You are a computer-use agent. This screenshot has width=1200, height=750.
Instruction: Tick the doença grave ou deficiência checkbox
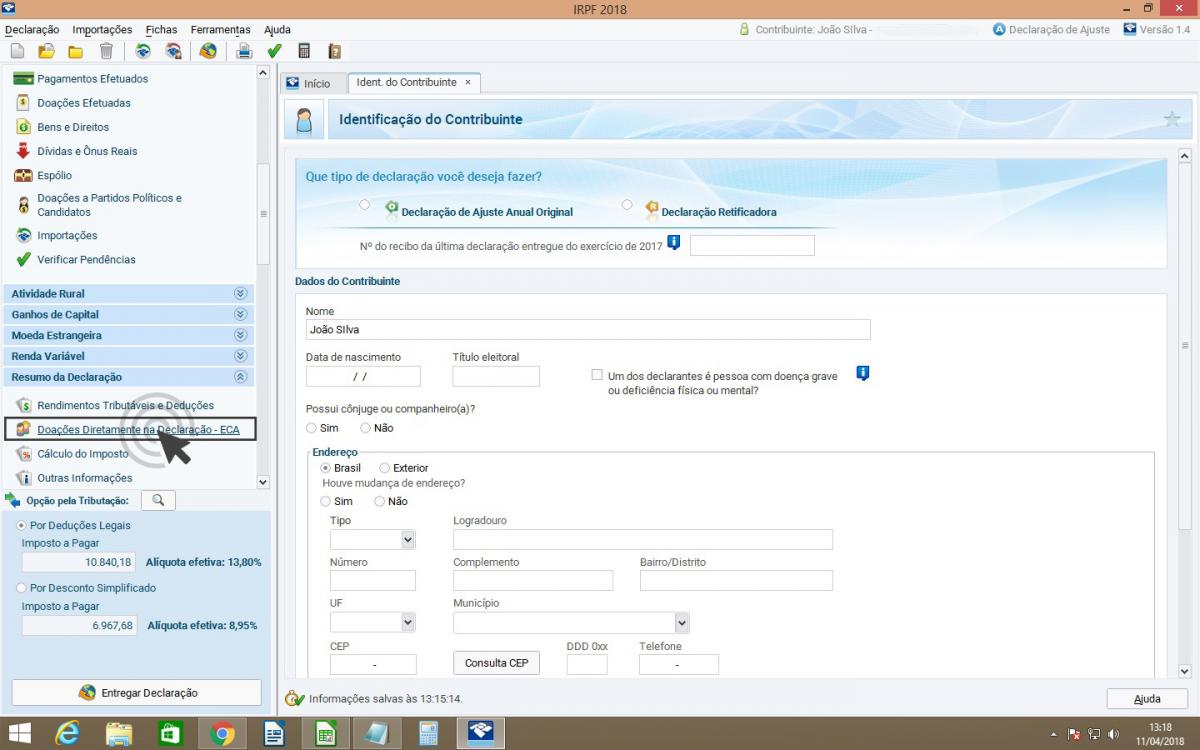point(597,375)
